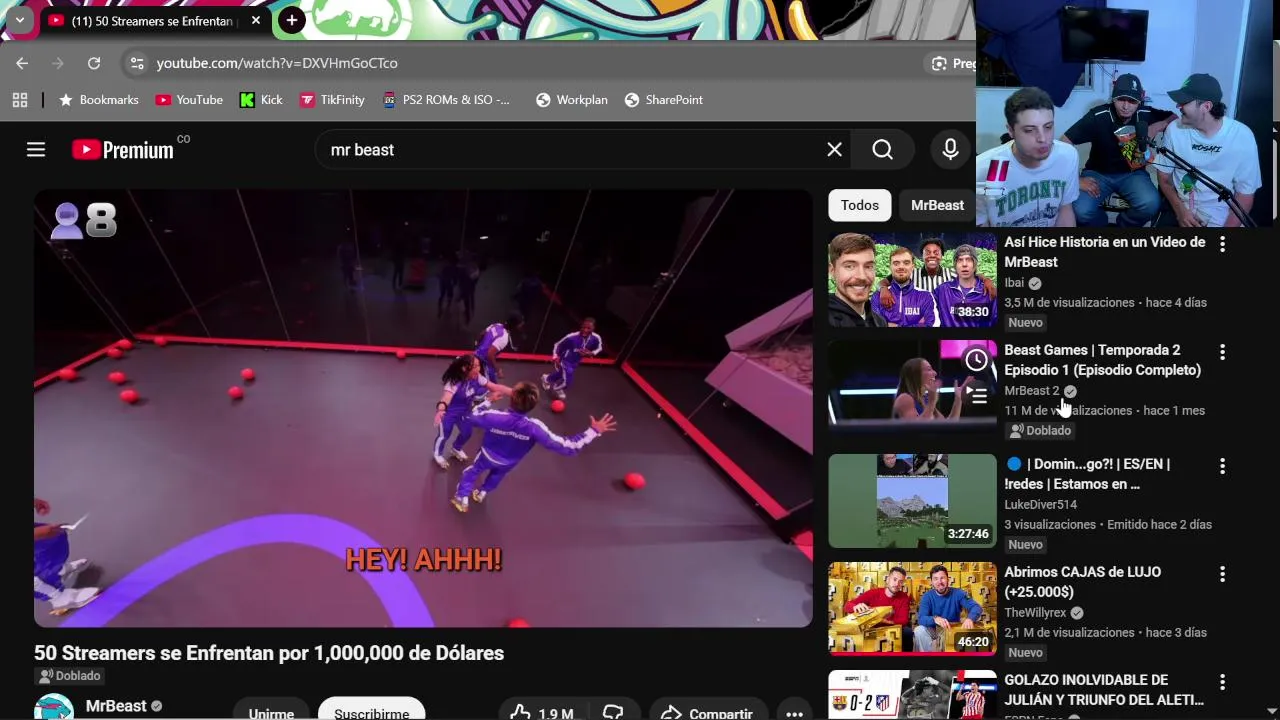Click the Doblado badge under video title
Screen dimensions: 1280x720
click(x=69, y=676)
